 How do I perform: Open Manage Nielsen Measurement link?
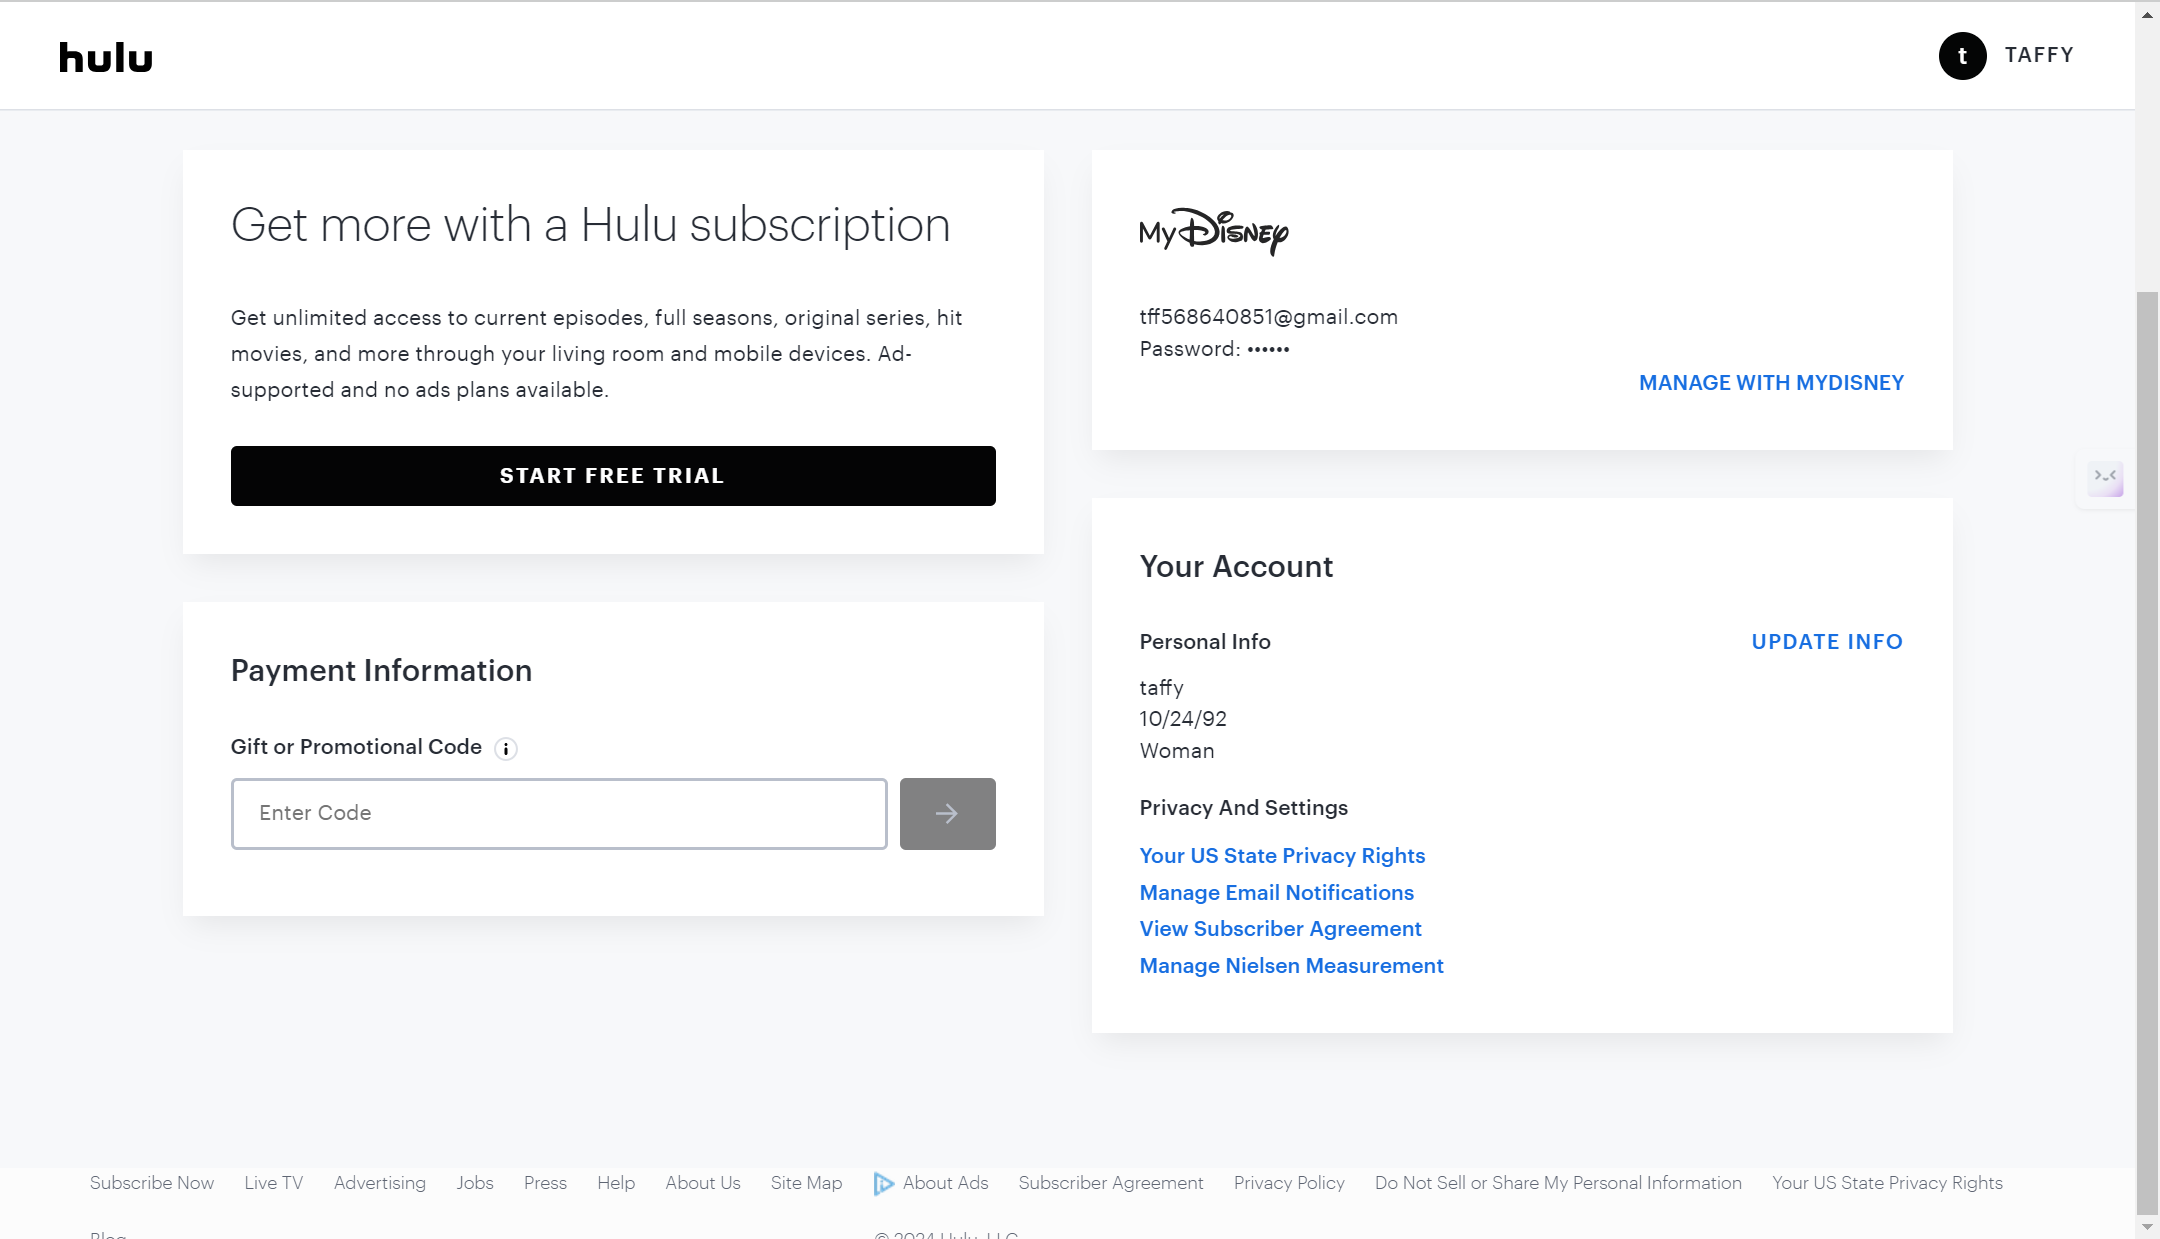[x=1291, y=966]
